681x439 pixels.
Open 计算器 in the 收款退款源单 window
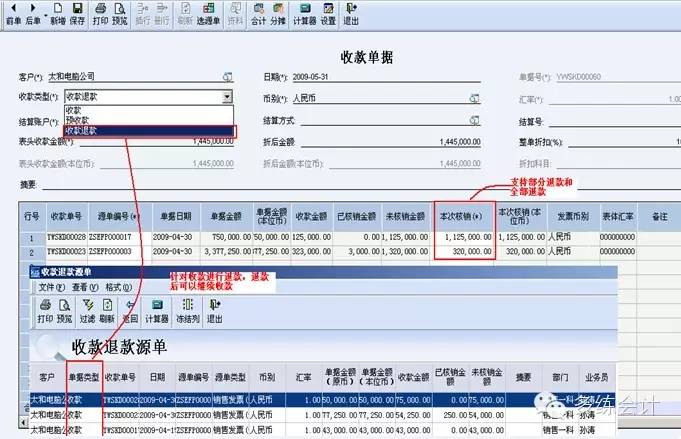[157, 311]
